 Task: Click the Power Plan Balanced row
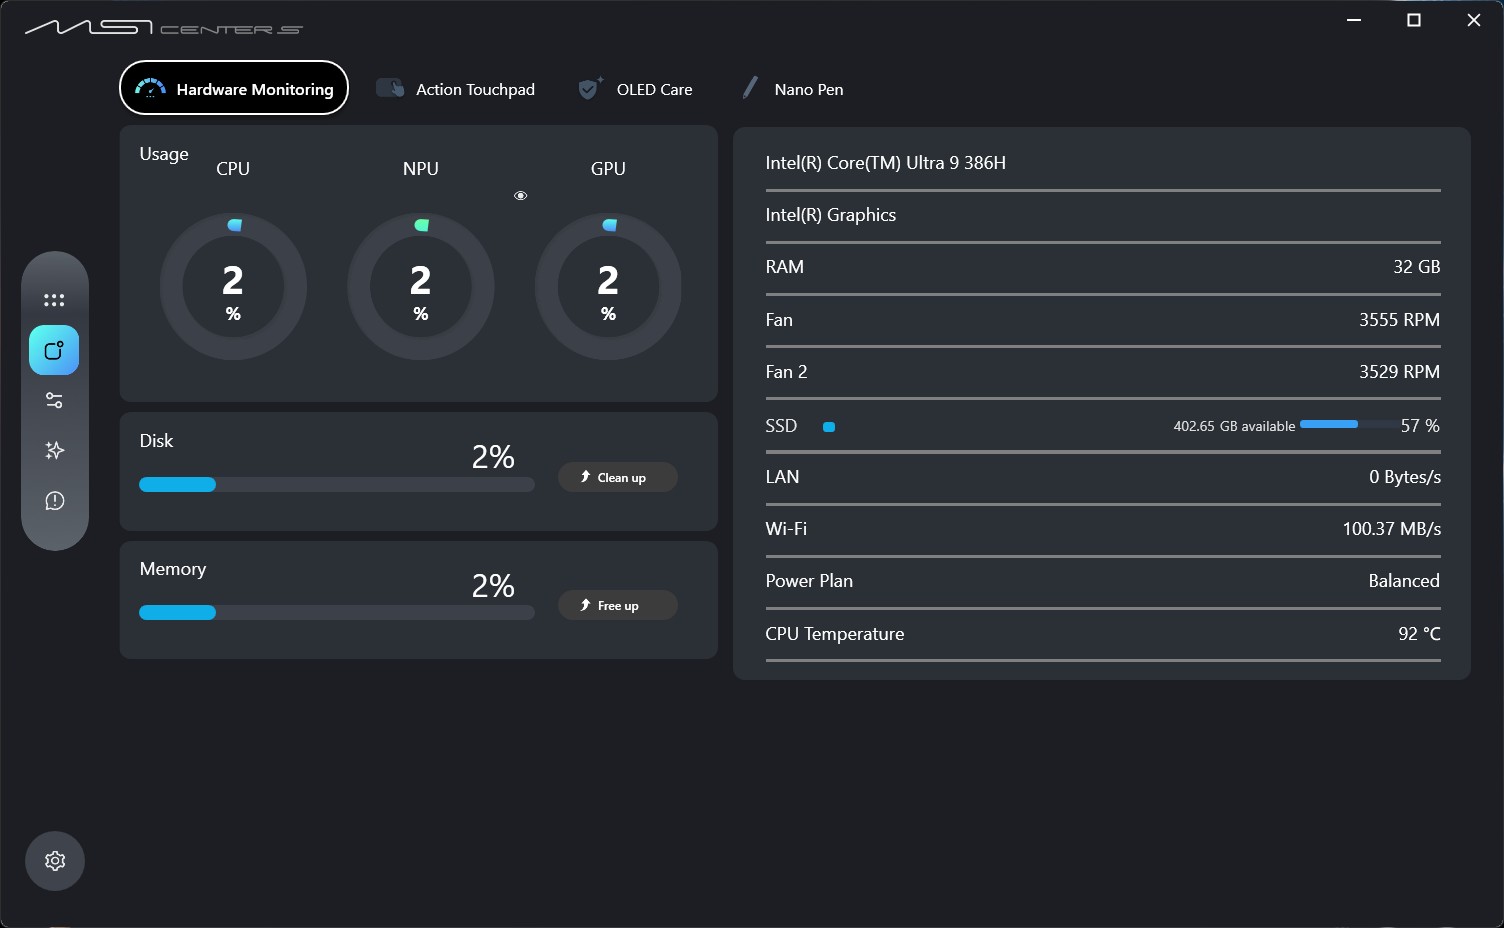[x=1102, y=581]
